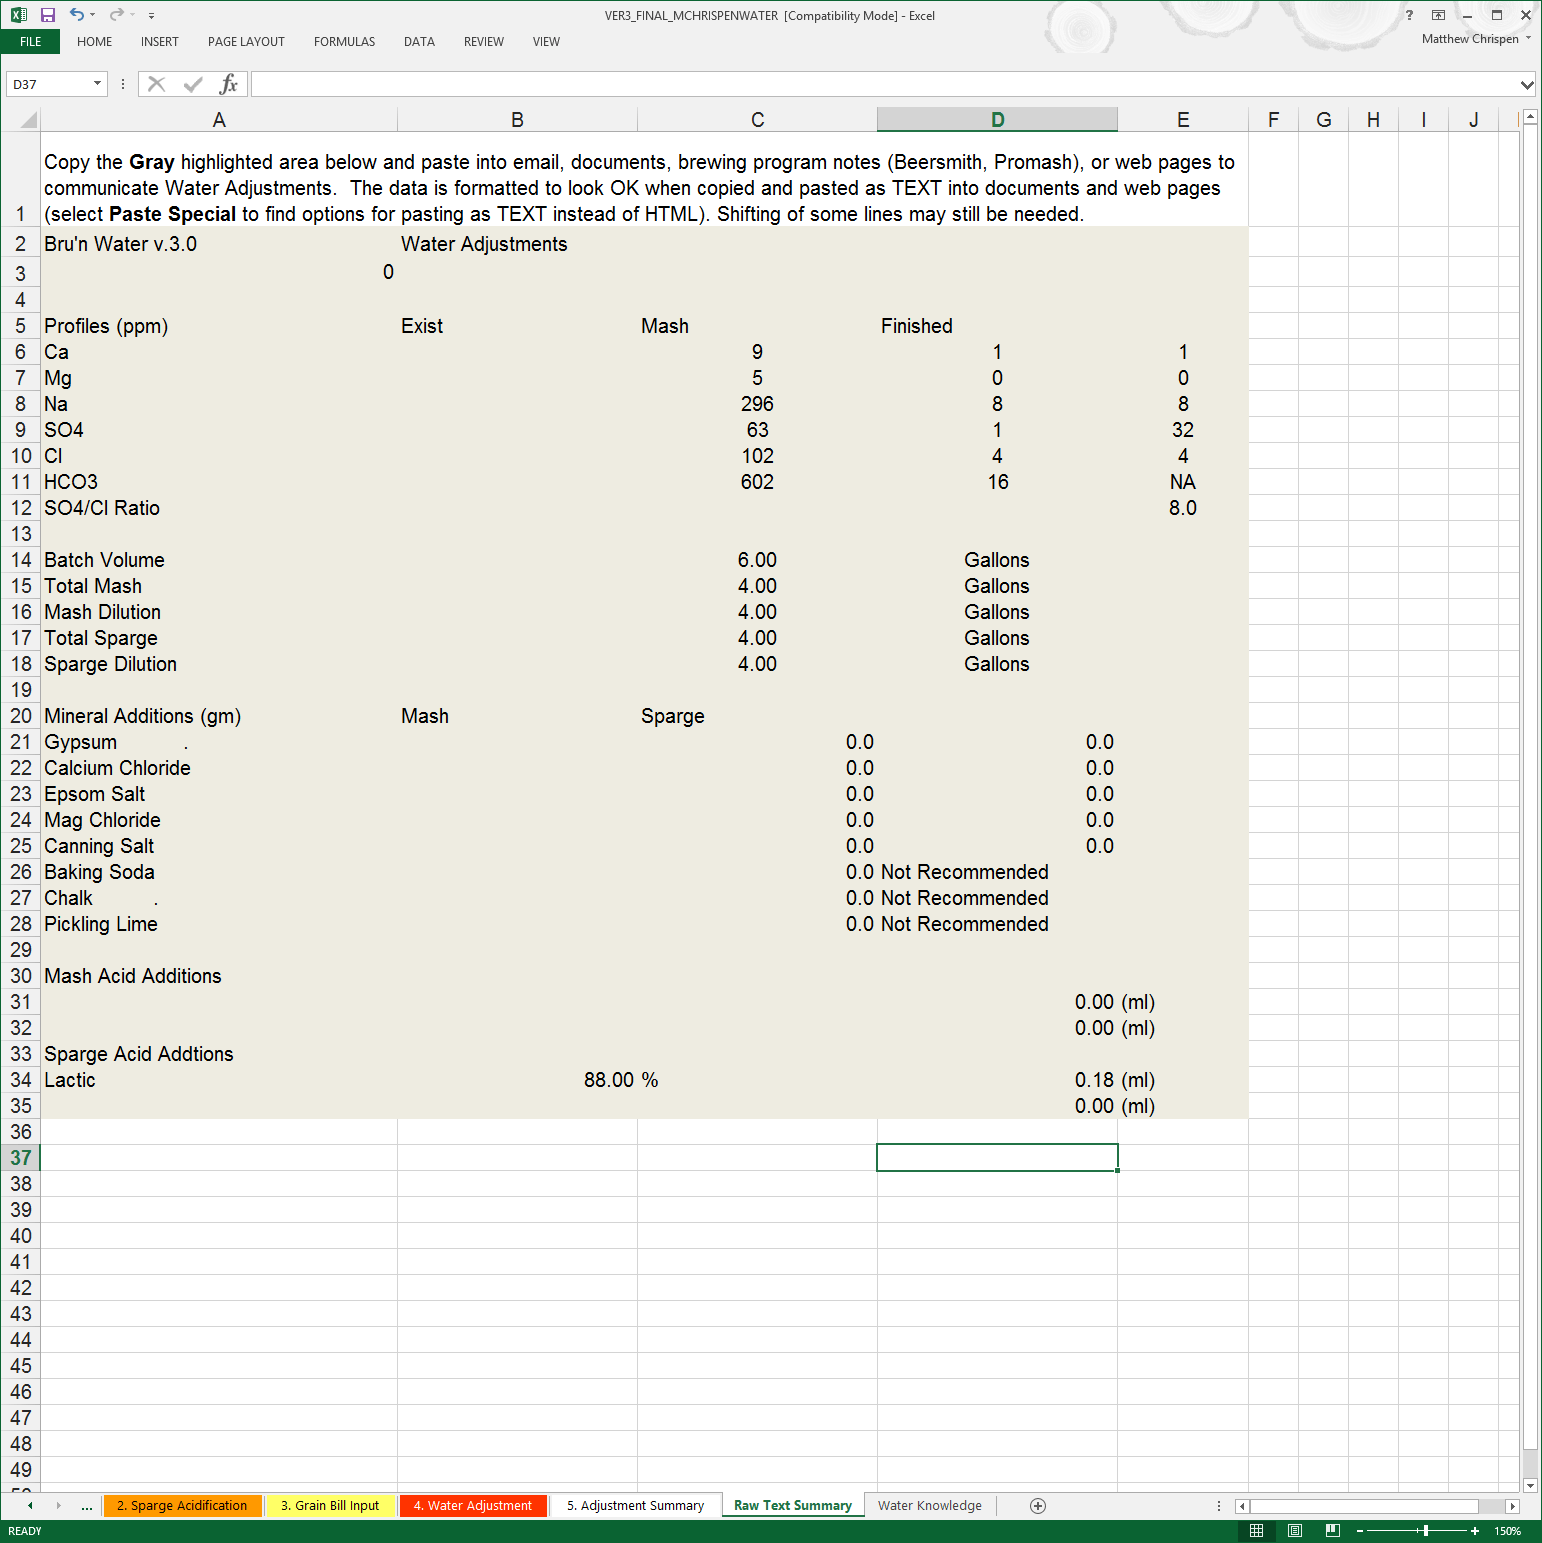Viewport: 1542px width, 1543px height.
Task: Click the Help question mark icon
Action: point(1409,15)
